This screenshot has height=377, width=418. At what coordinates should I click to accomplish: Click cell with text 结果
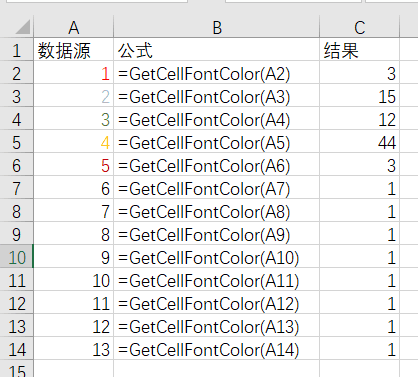[359, 50]
